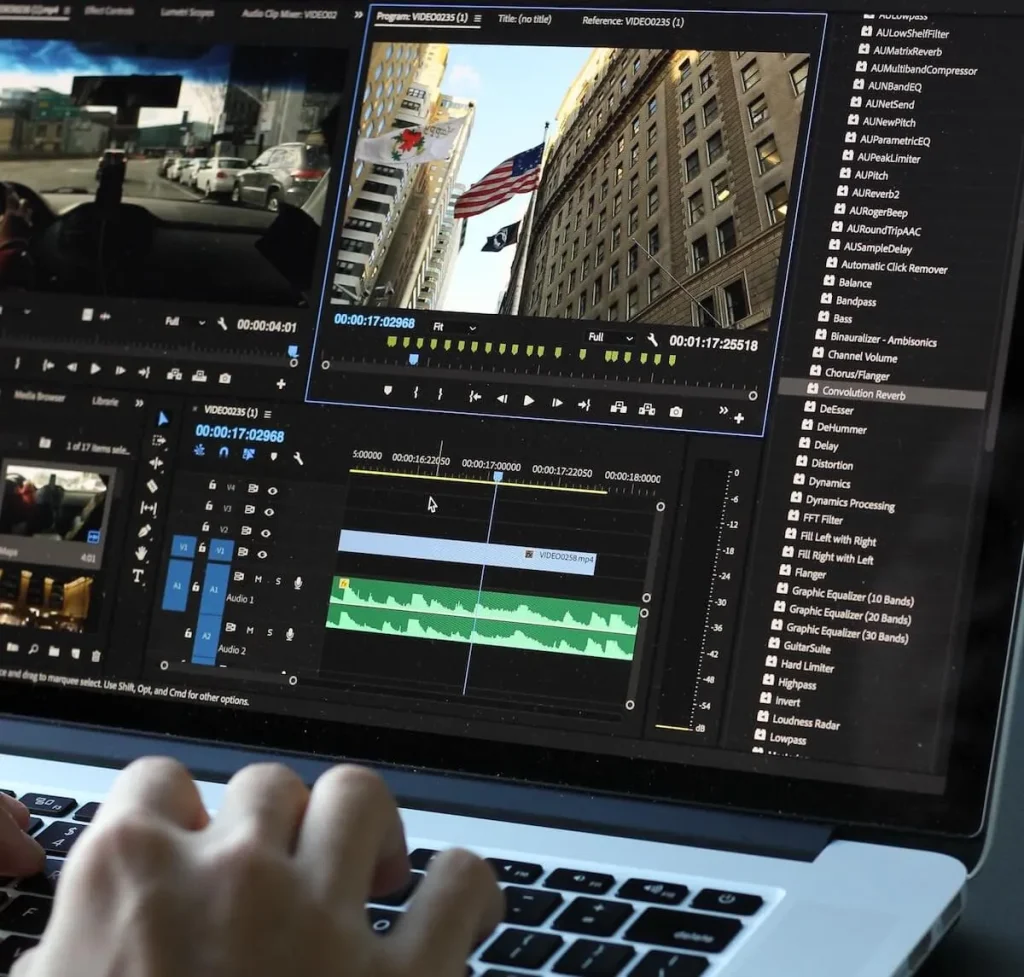Viewport: 1024px width, 977px height.
Task: Hide the V2 track with eye icon
Action: click(x=264, y=532)
